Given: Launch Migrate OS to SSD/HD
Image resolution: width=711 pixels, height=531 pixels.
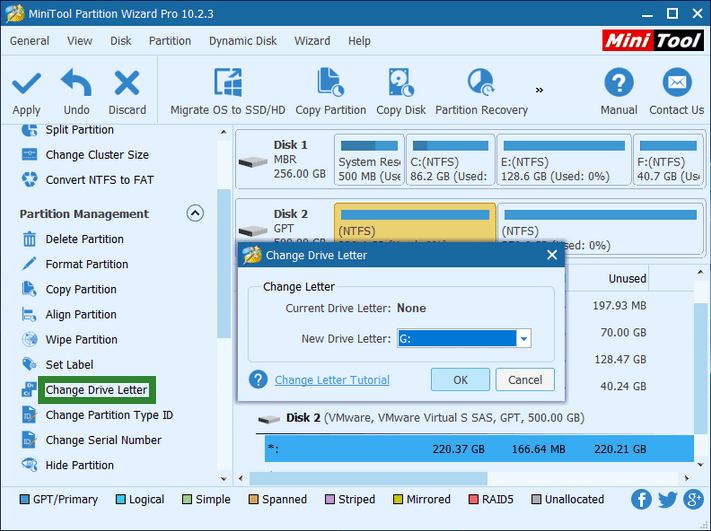Looking at the screenshot, I should pyautogui.click(x=228, y=91).
